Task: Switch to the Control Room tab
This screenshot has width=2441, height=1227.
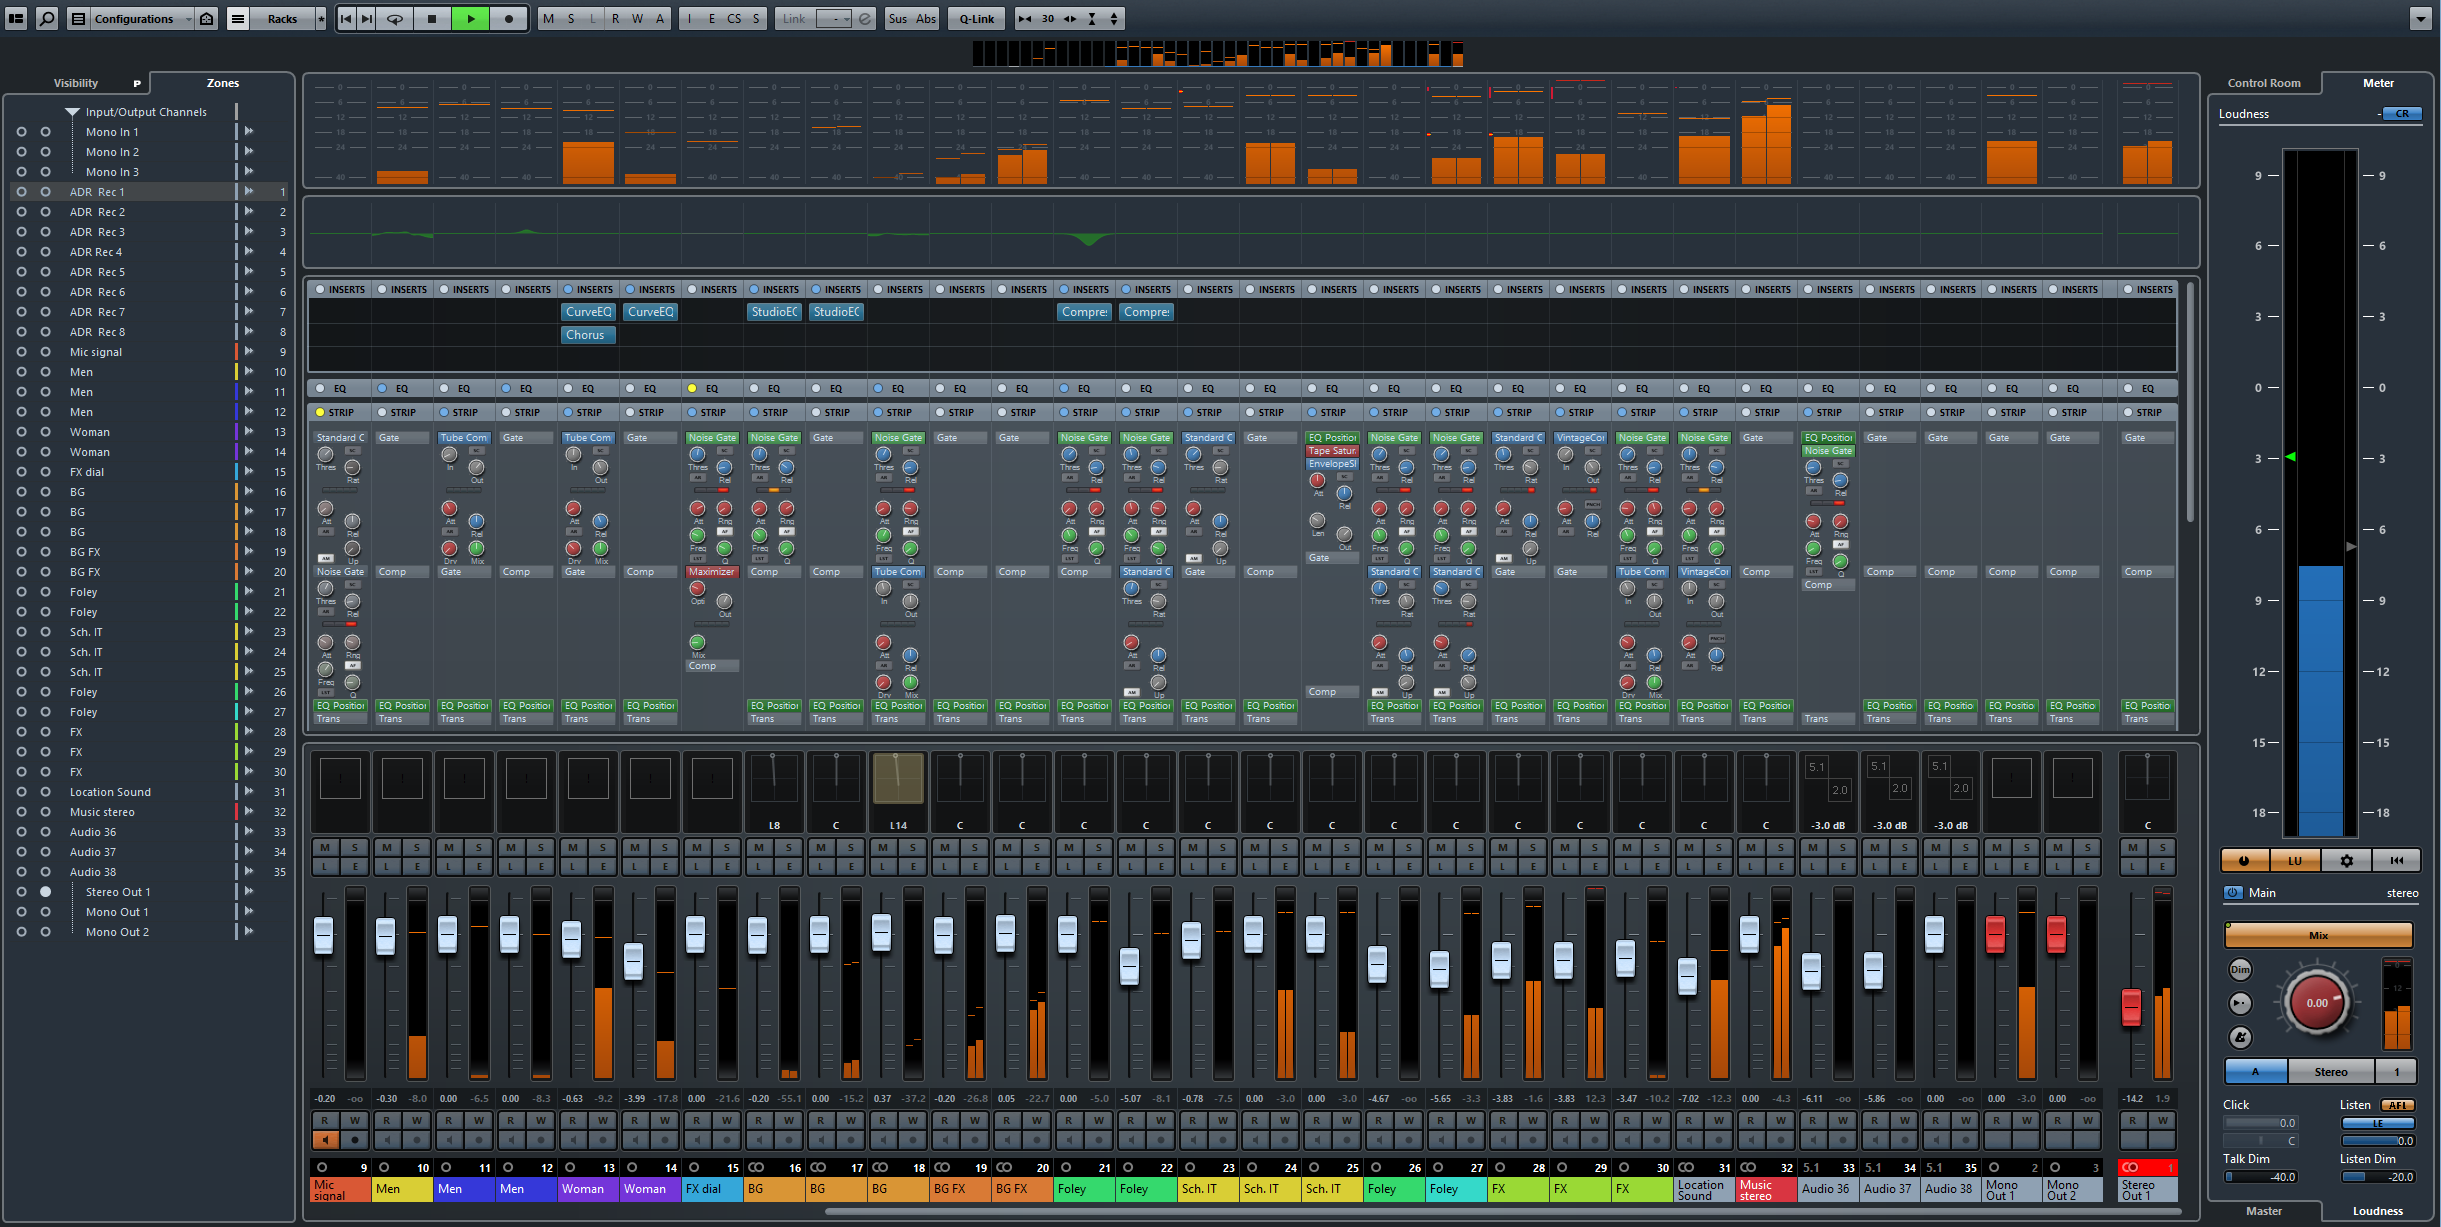Action: (2263, 83)
